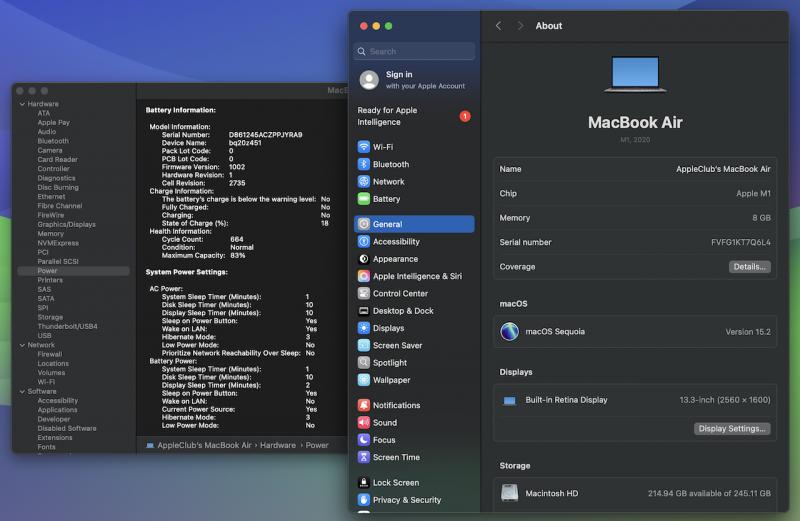
Task: Select Apple Pay in System Information sidebar
Action: pyautogui.click(x=53, y=122)
